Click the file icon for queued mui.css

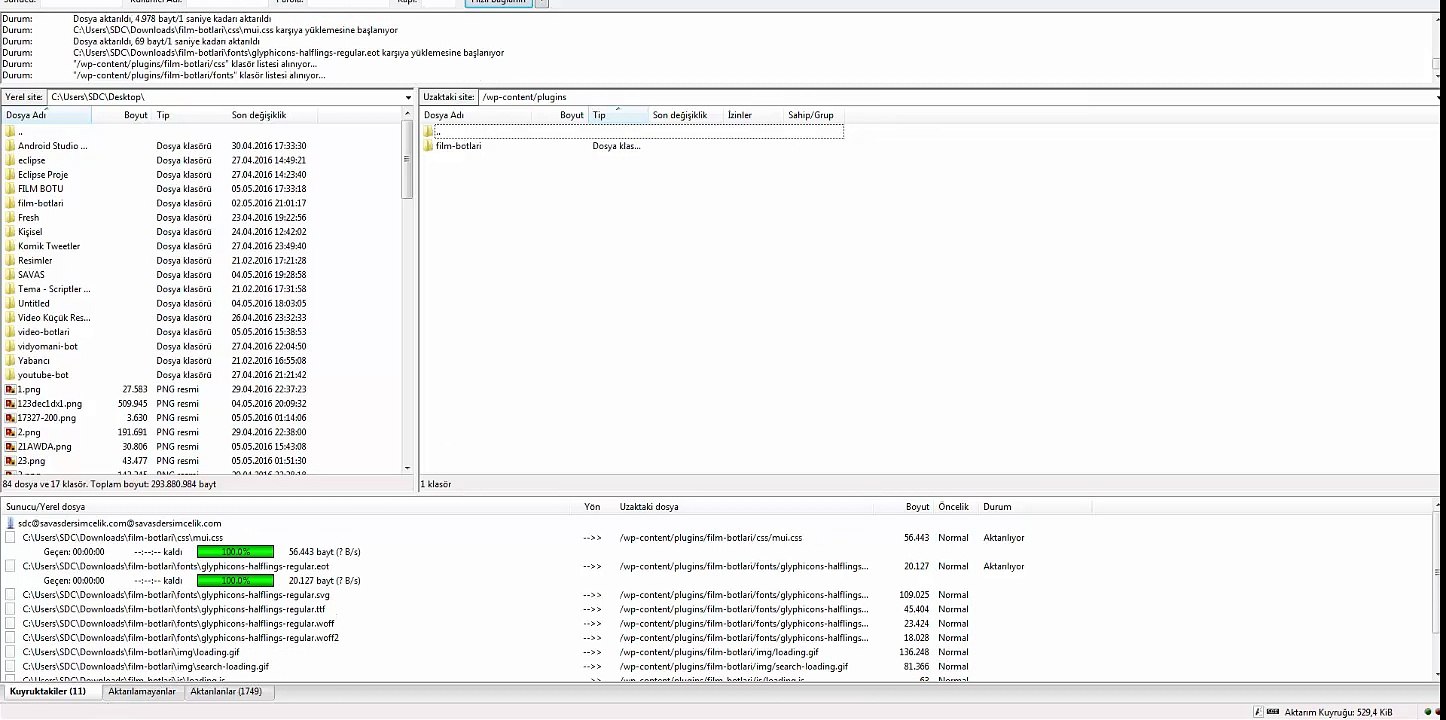point(10,538)
